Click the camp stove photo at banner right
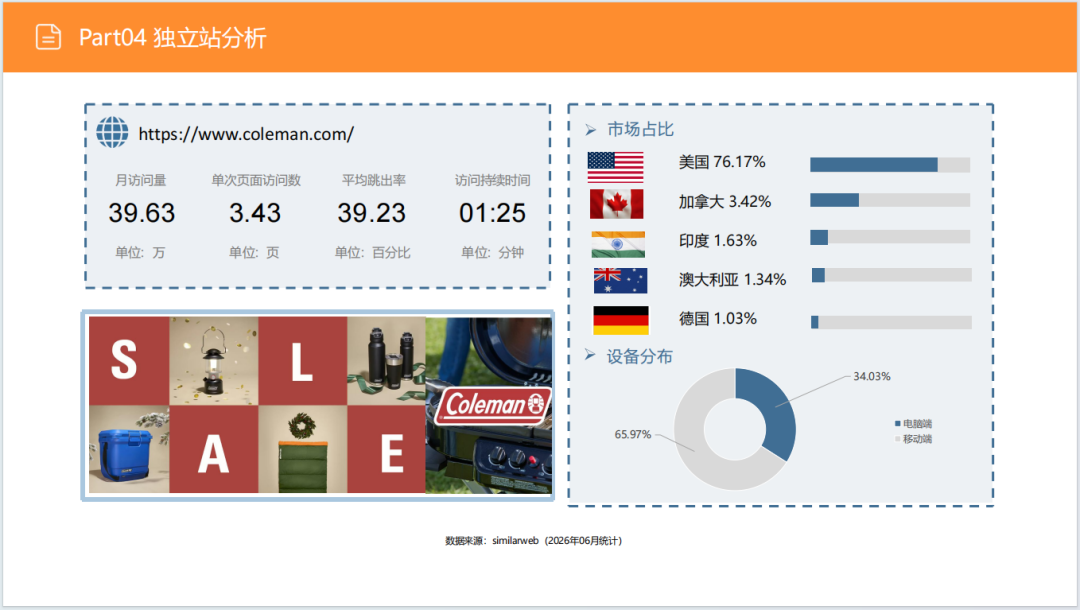The width and height of the screenshot is (1080, 610). pyautogui.click(x=489, y=405)
